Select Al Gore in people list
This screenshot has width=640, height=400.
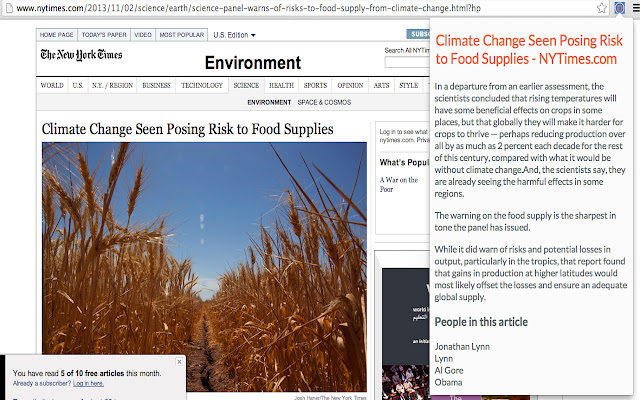(449, 370)
